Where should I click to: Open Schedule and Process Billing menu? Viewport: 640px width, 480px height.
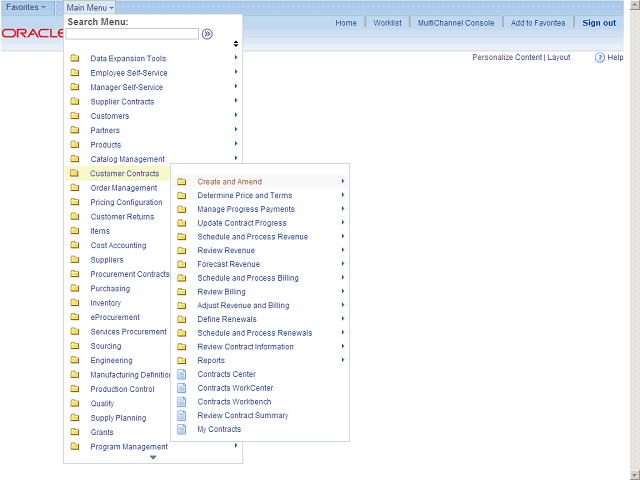pyautogui.click(x=247, y=278)
